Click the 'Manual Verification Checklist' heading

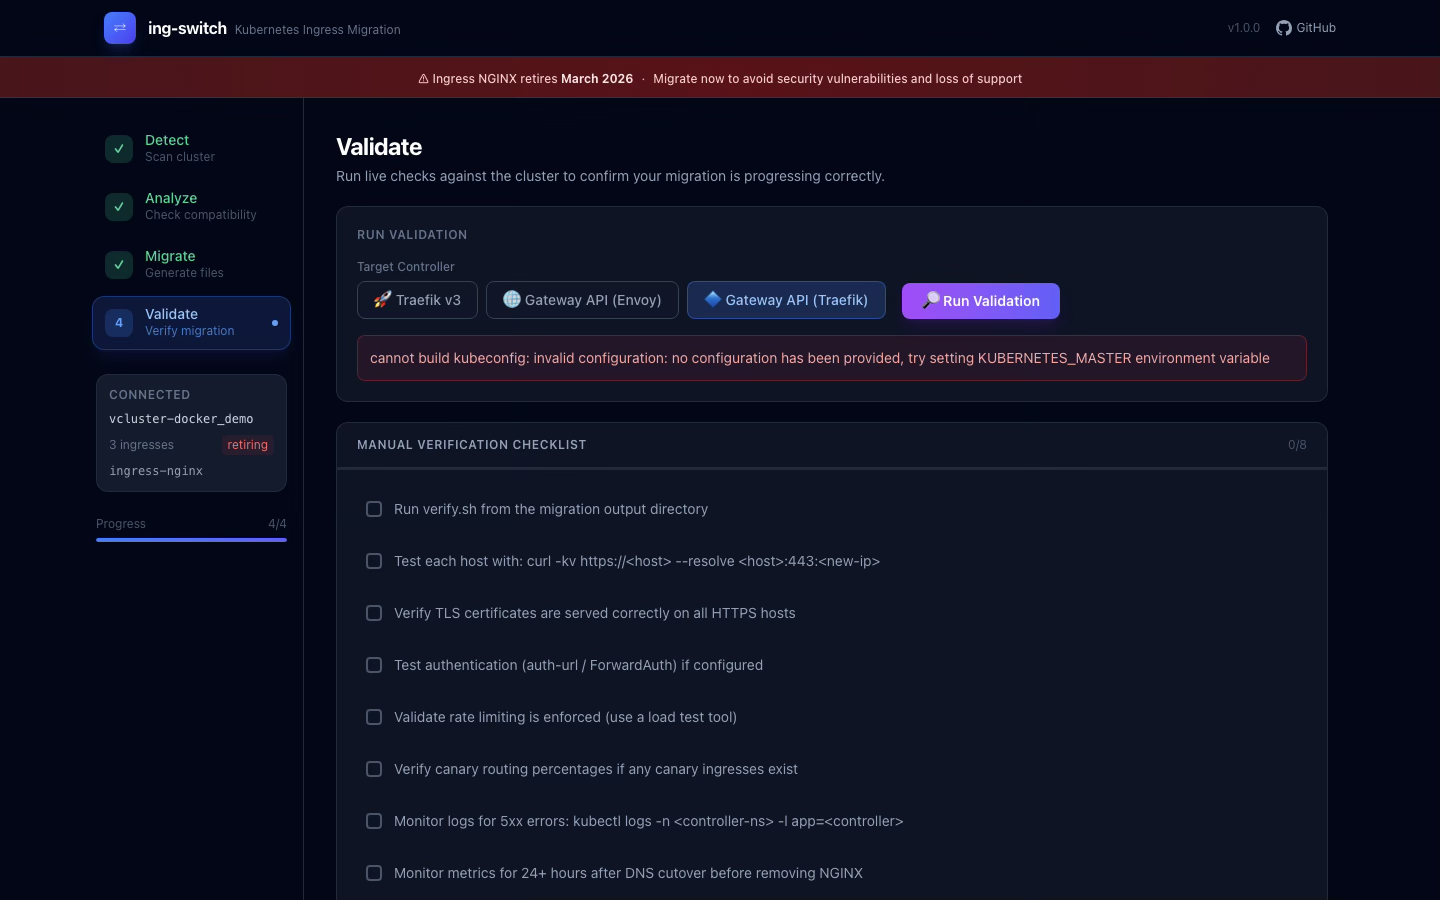click(x=472, y=445)
